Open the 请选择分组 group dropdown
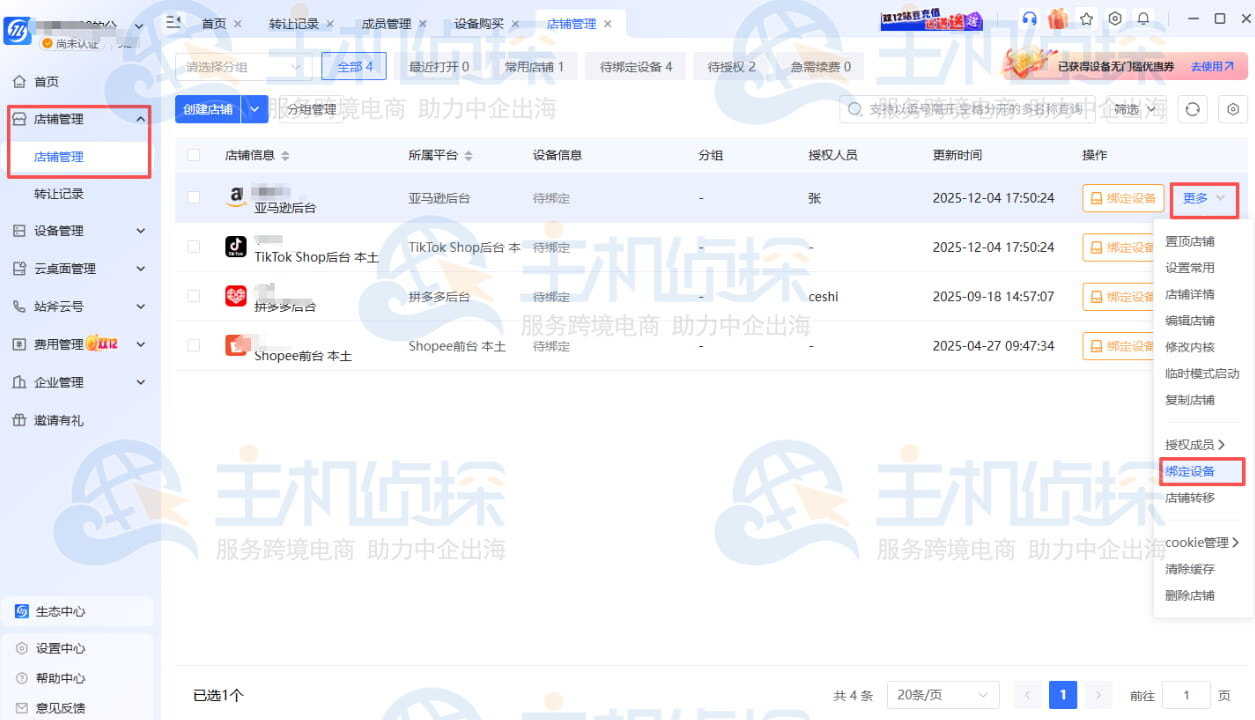Viewport: 1255px width, 720px height. pyautogui.click(x=243, y=66)
